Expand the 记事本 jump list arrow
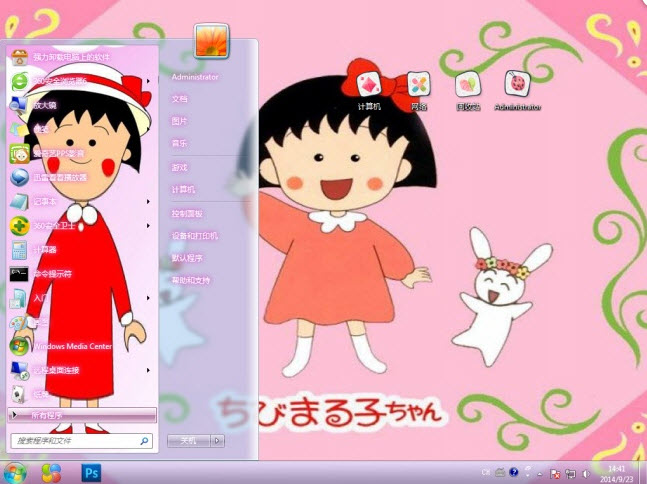647x484 pixels. (x=148, y=202)
